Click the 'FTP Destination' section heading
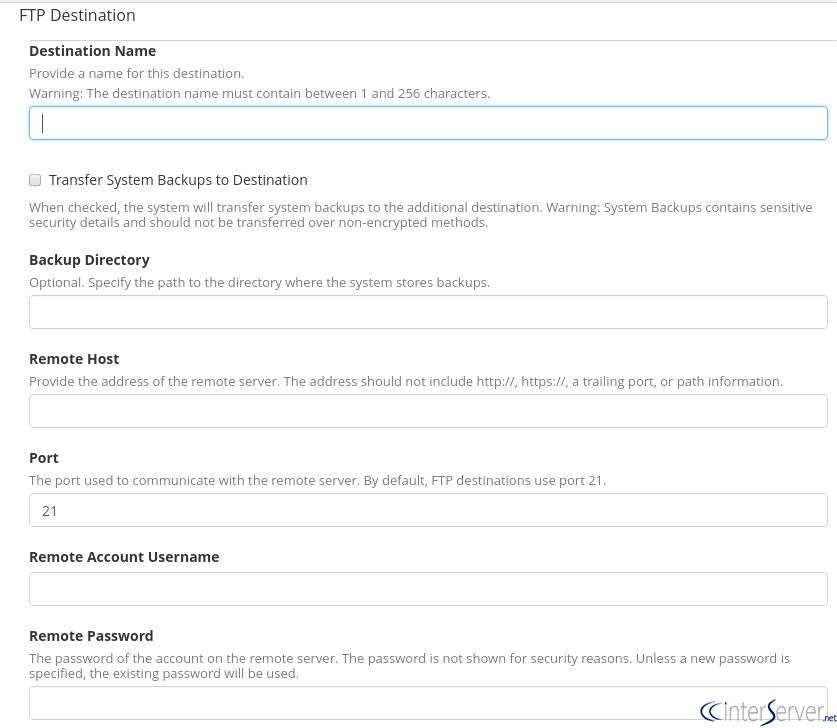 tap(77, 15)
